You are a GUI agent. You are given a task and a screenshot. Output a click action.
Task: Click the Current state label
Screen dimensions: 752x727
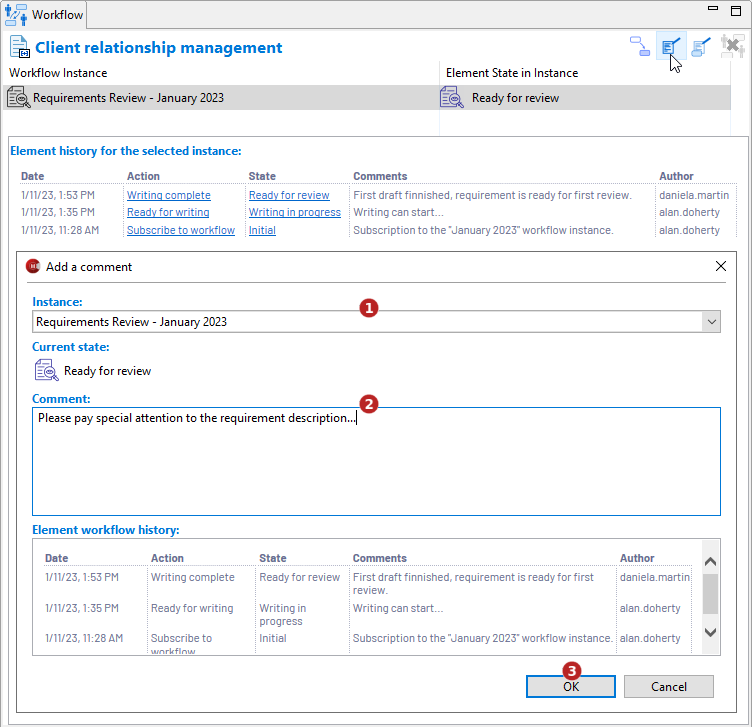70,347
